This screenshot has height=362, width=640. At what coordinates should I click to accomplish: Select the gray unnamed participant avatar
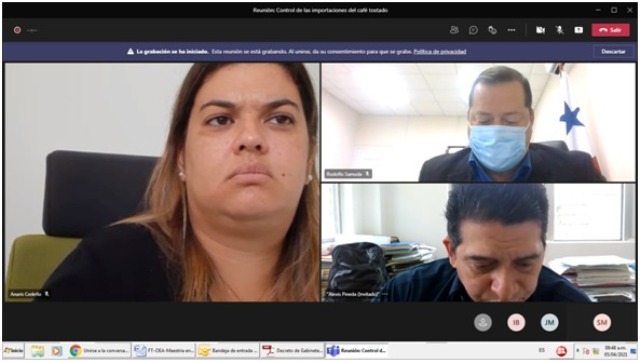pyautogui.click(x=483, y=322)
